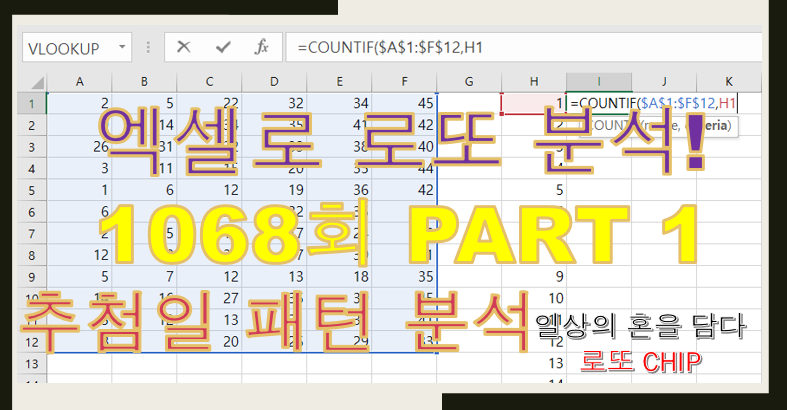The width and height of the screenshot is (787, 410).
Task: Select row 1 header
Action: (32, 103)
